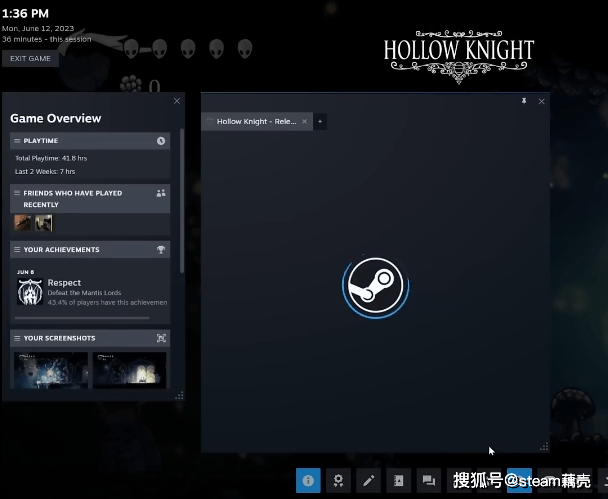608x499 pixels.
Task: Open a new browser tab with plus
Action: click(320, 121)
